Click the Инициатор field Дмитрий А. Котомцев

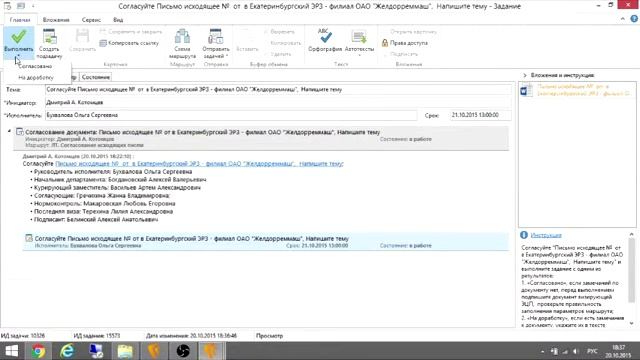tap(278, 102)
